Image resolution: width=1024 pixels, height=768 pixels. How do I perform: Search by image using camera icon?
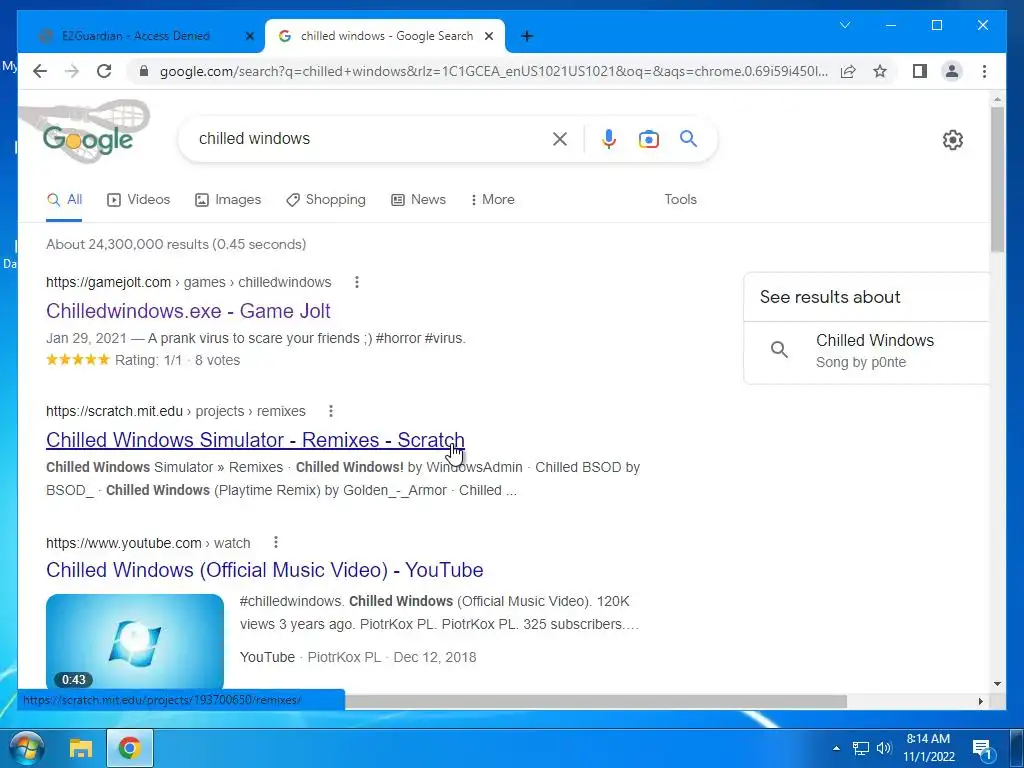tap(648, 139)
